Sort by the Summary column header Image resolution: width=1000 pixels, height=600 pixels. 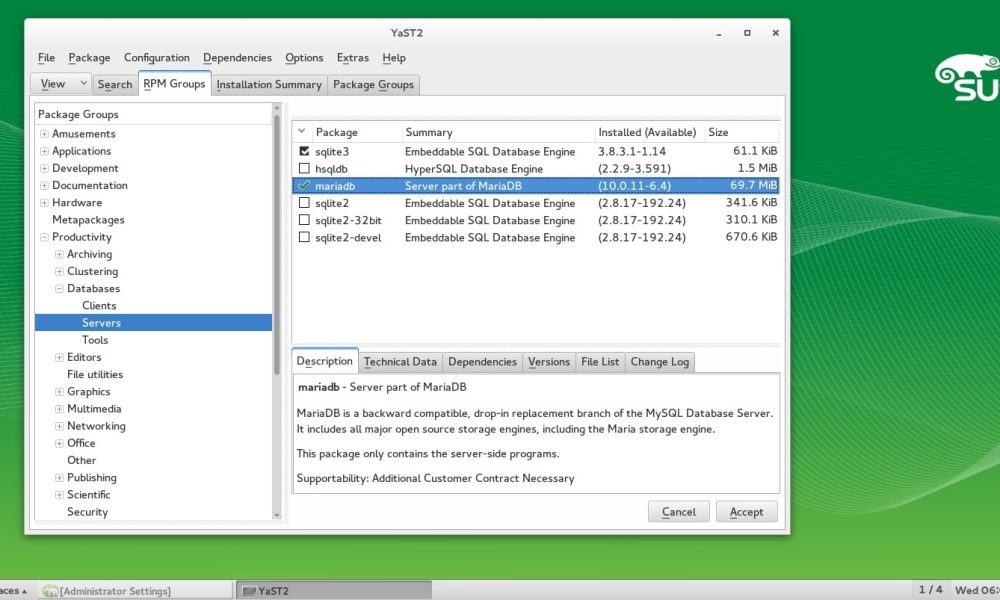coord(498,132)
